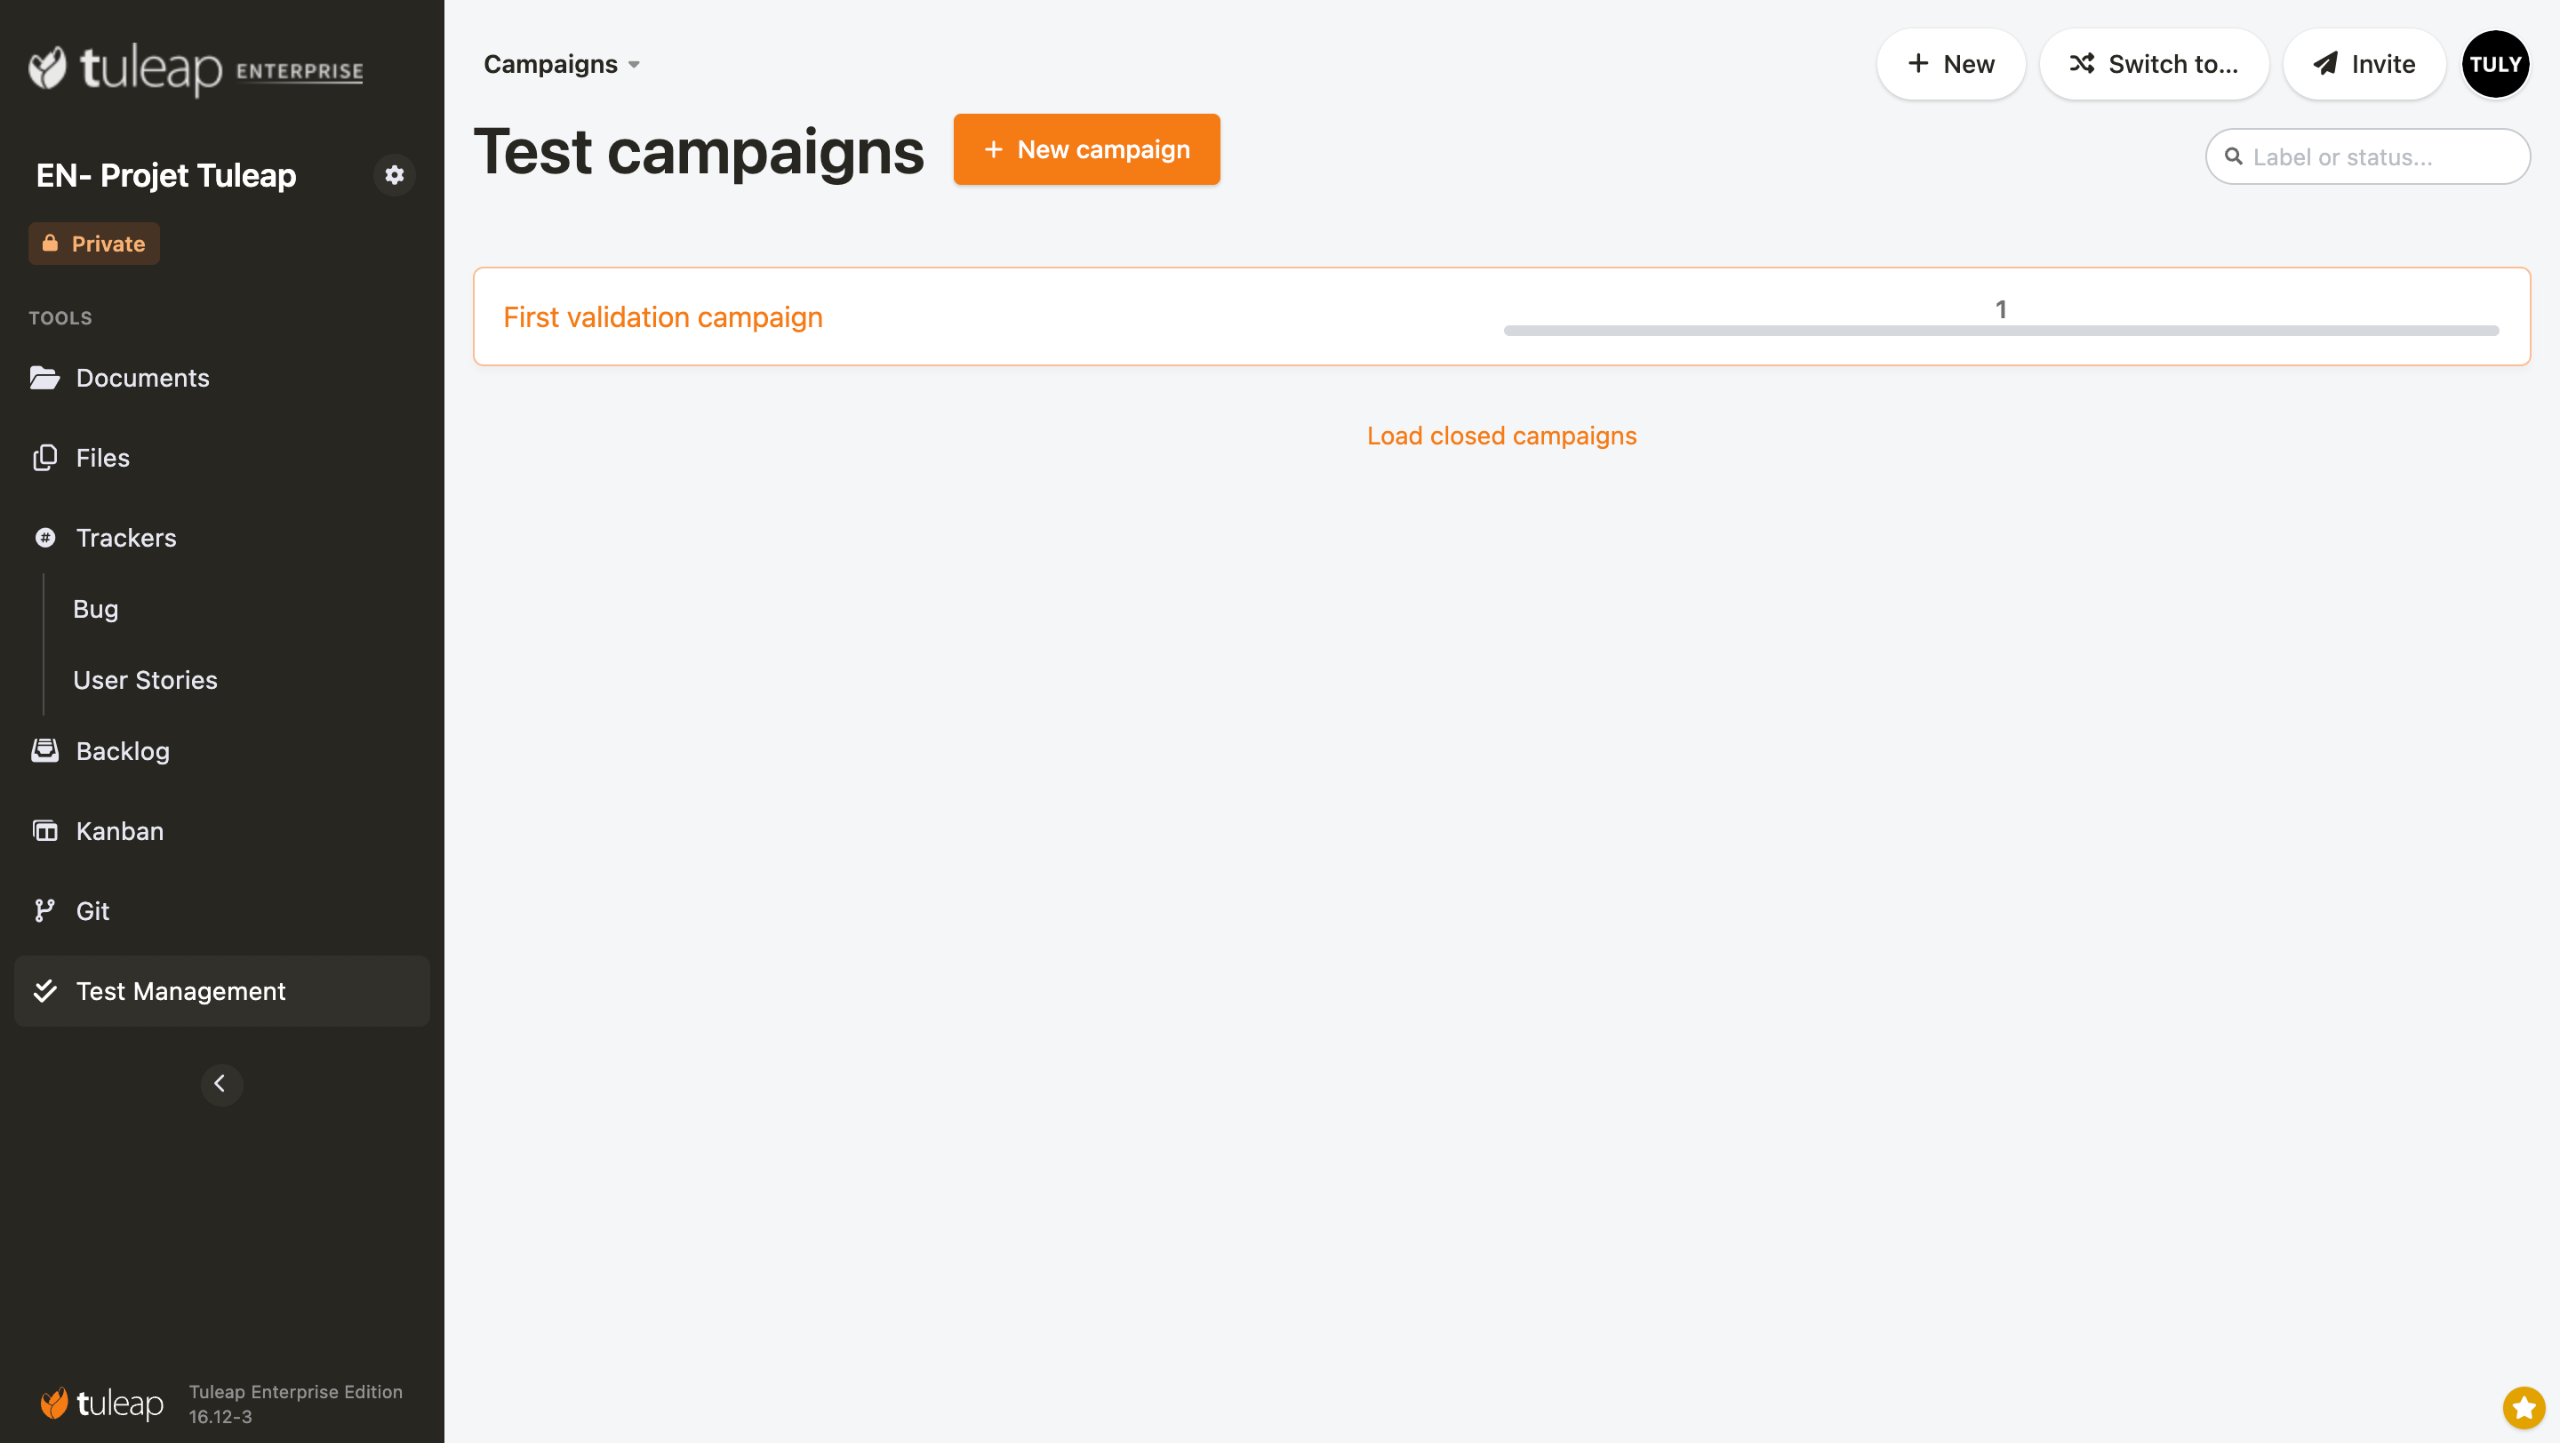
Task: Open the User Stories tracker
Action: 145,680
